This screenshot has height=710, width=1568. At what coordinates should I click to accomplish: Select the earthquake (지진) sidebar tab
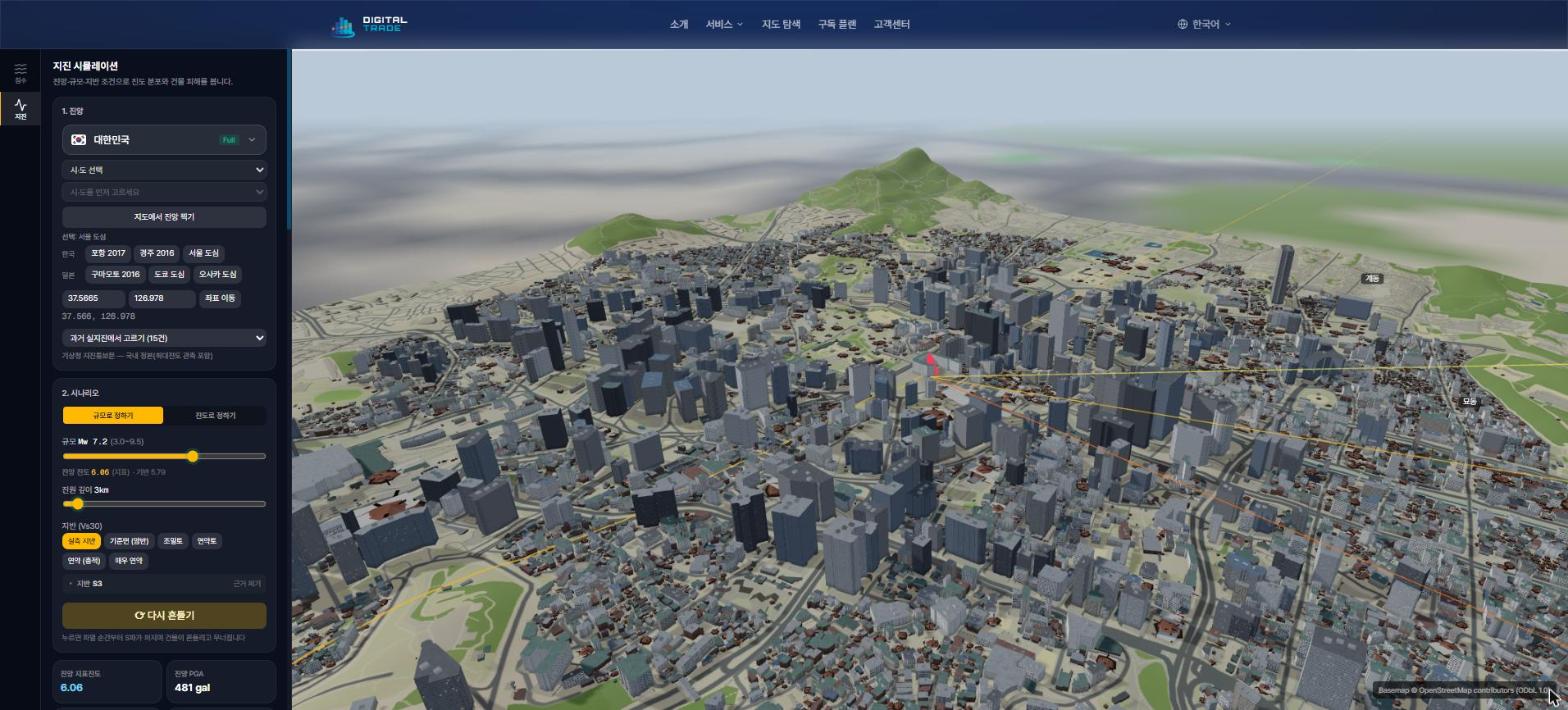click(20, 109)
